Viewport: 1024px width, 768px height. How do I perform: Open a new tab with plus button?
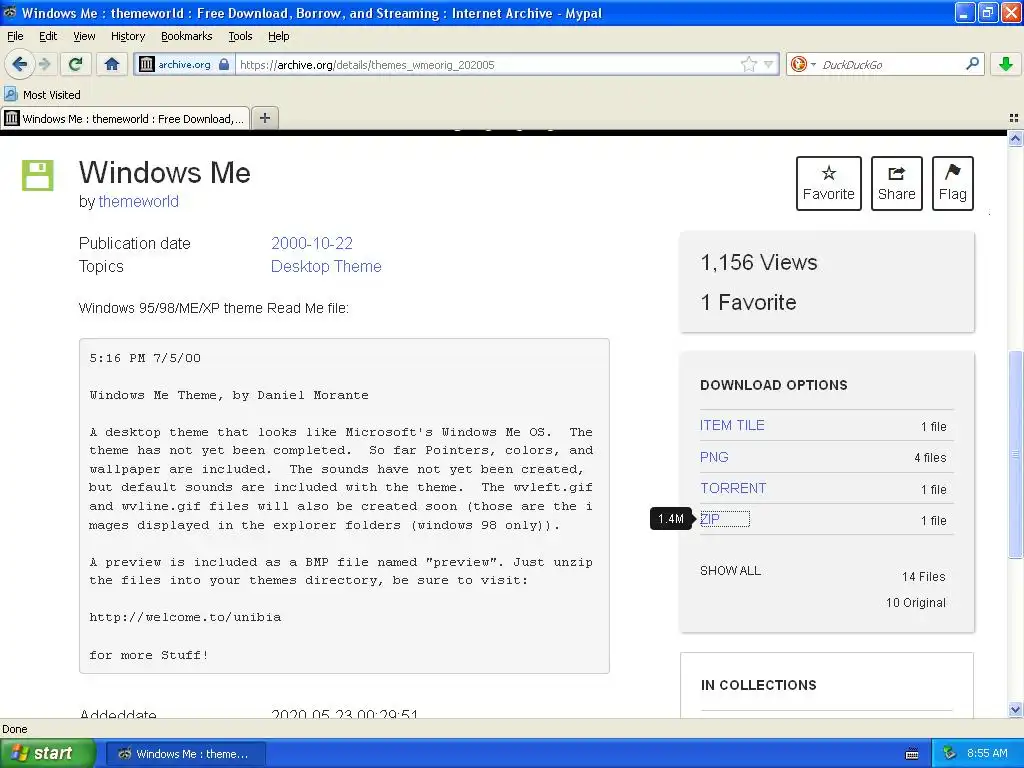click(264, 118)
